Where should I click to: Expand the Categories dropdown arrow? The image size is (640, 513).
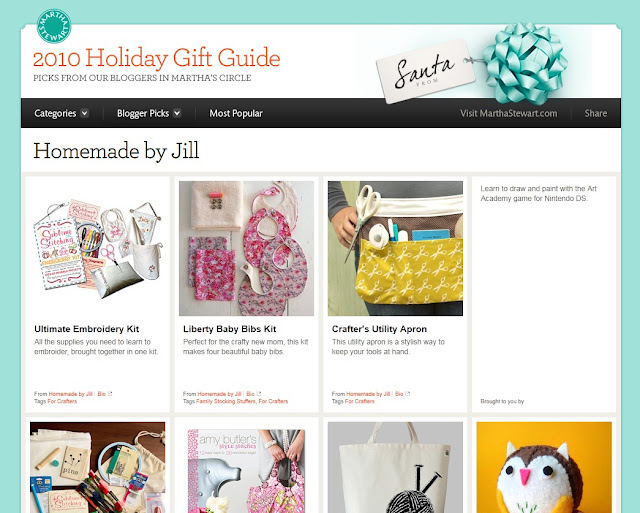pyautogui.click(x=84, y=113)
